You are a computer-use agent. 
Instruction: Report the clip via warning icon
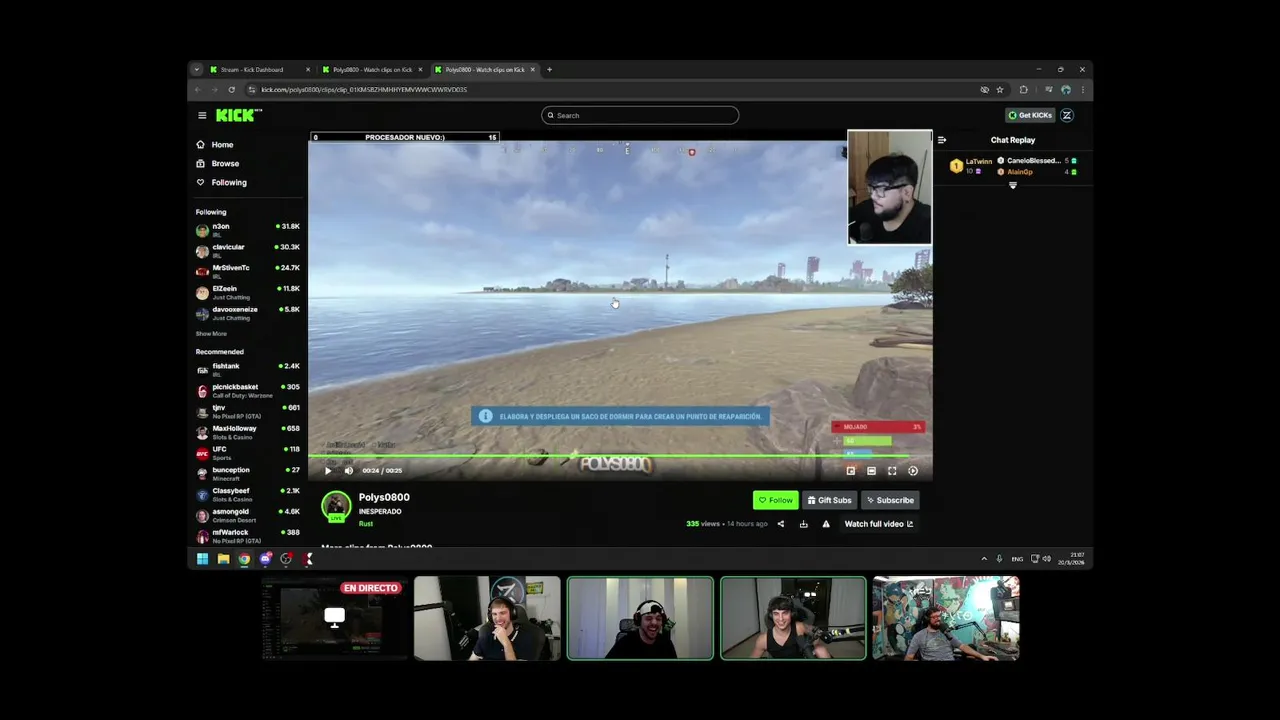[x=826, y=524]
